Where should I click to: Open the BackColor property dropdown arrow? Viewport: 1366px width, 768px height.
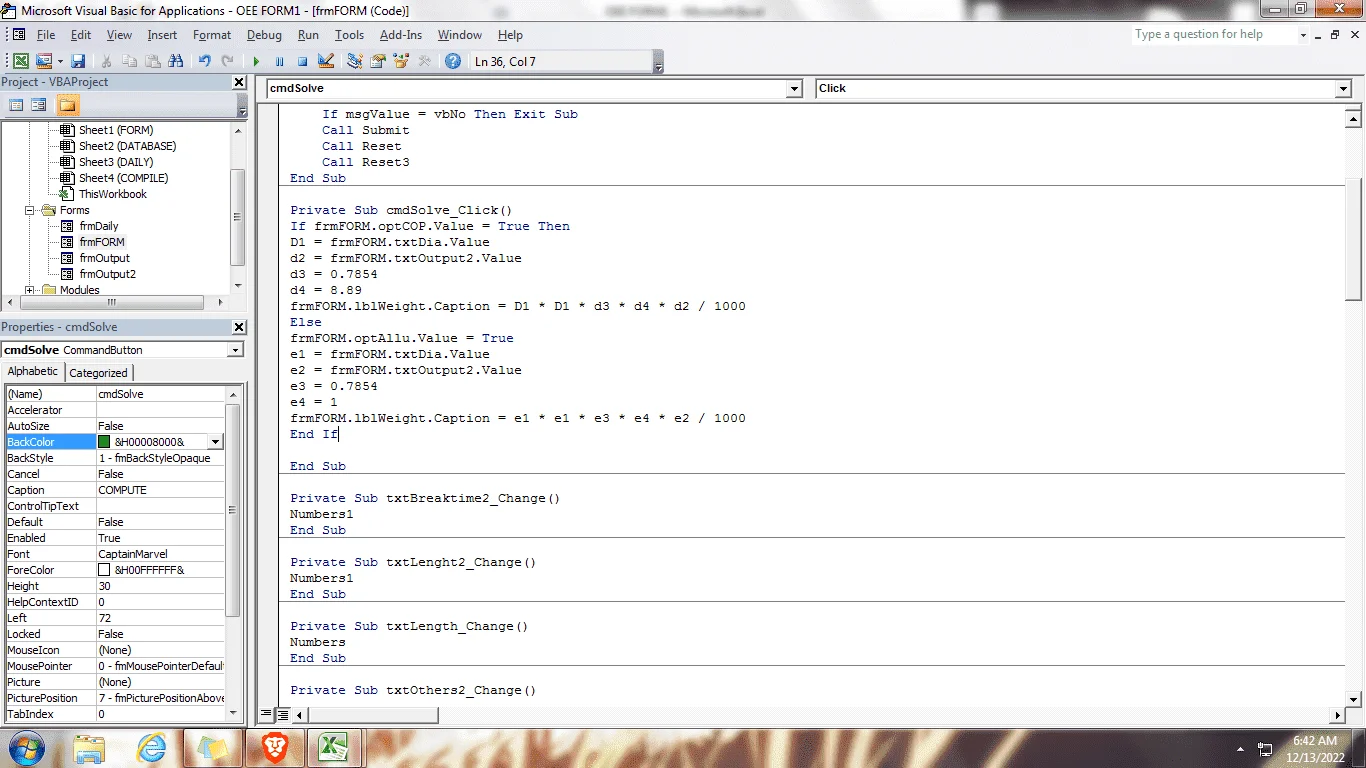tap(215, 442)
